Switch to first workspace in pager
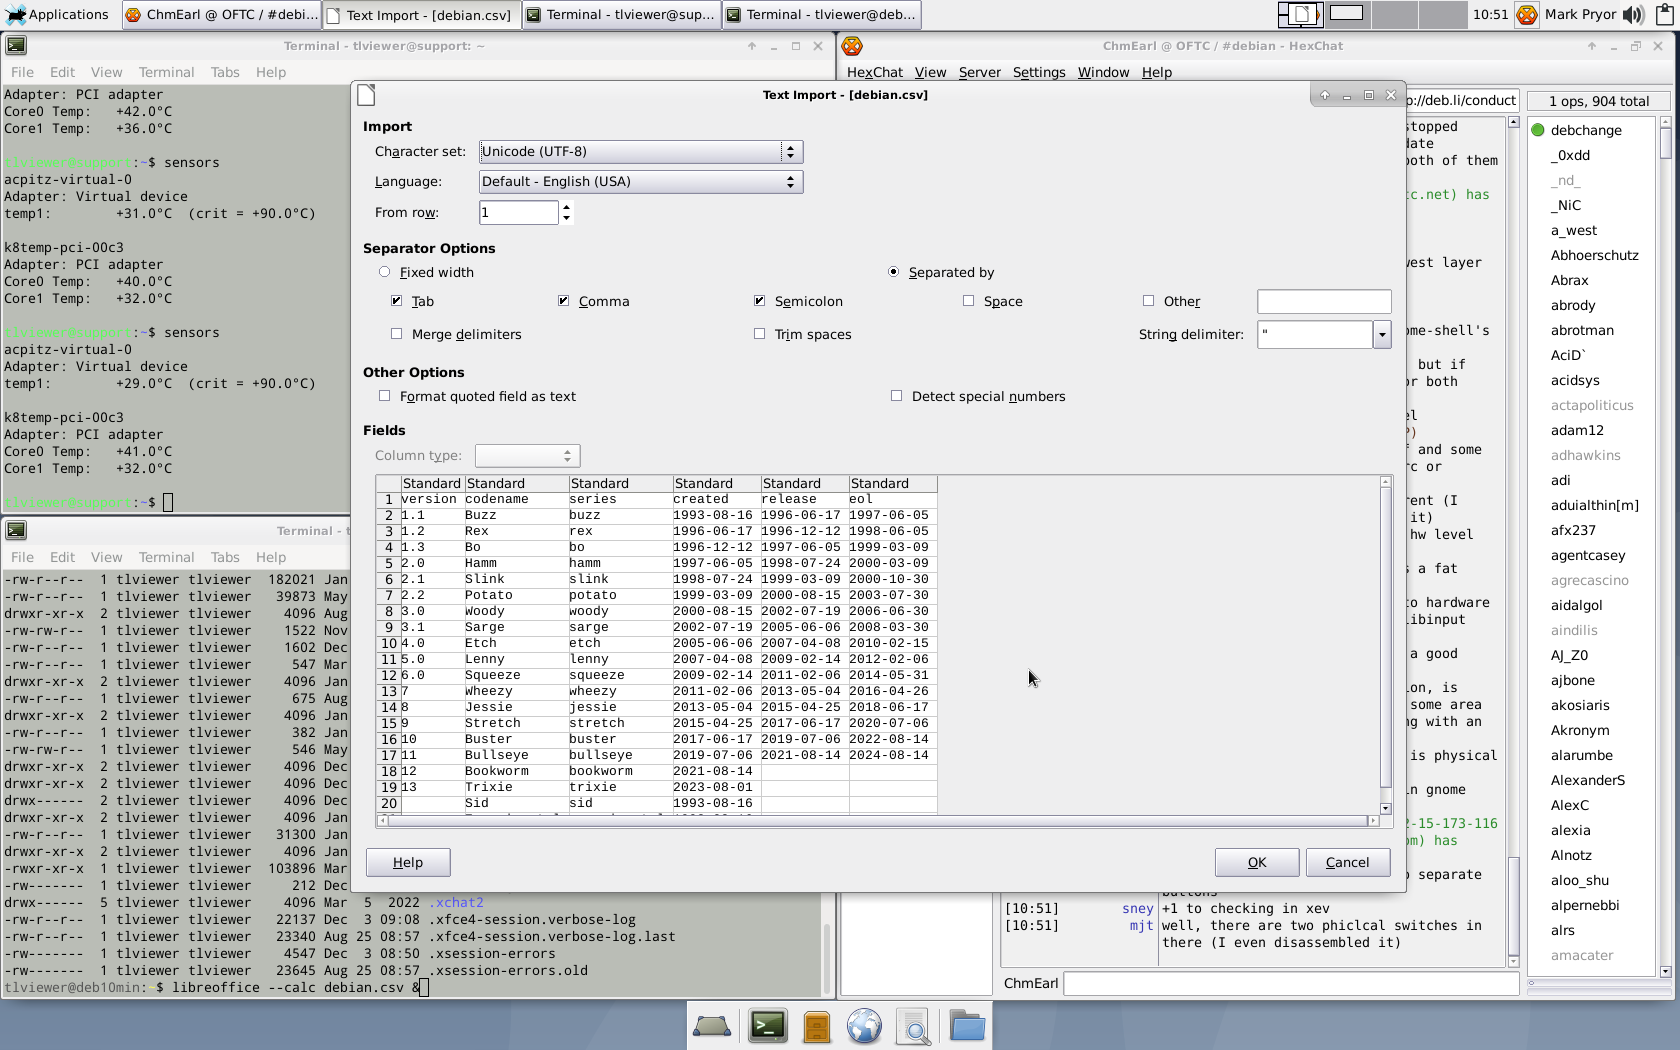Viewport: 1680px width, 1050px height. pos(1301,14)
